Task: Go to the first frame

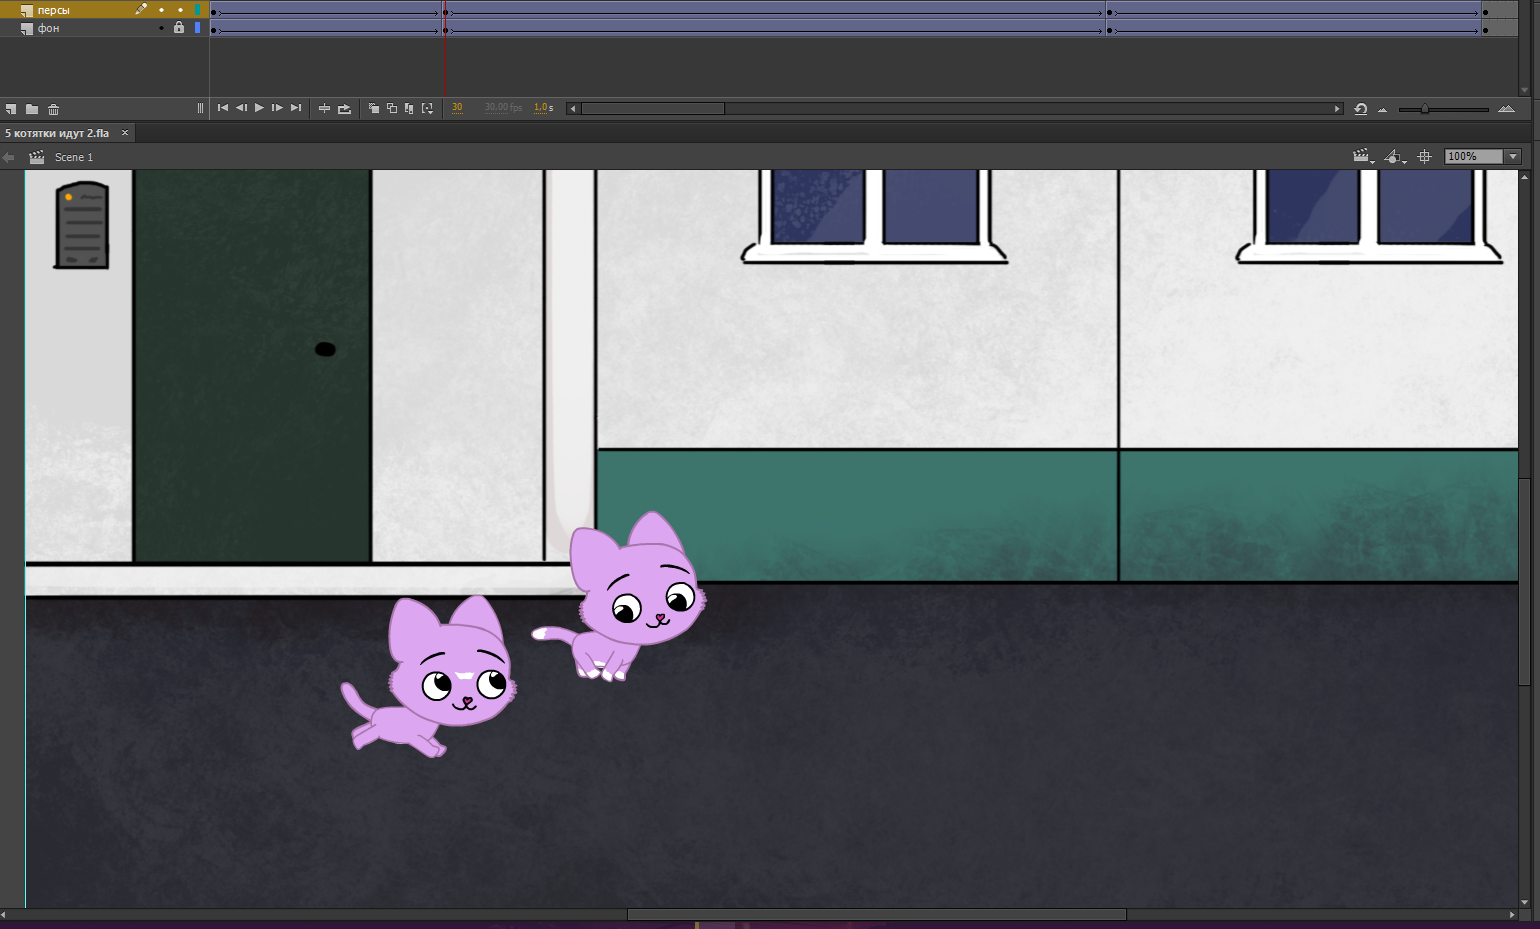Action: coord(223,108)
